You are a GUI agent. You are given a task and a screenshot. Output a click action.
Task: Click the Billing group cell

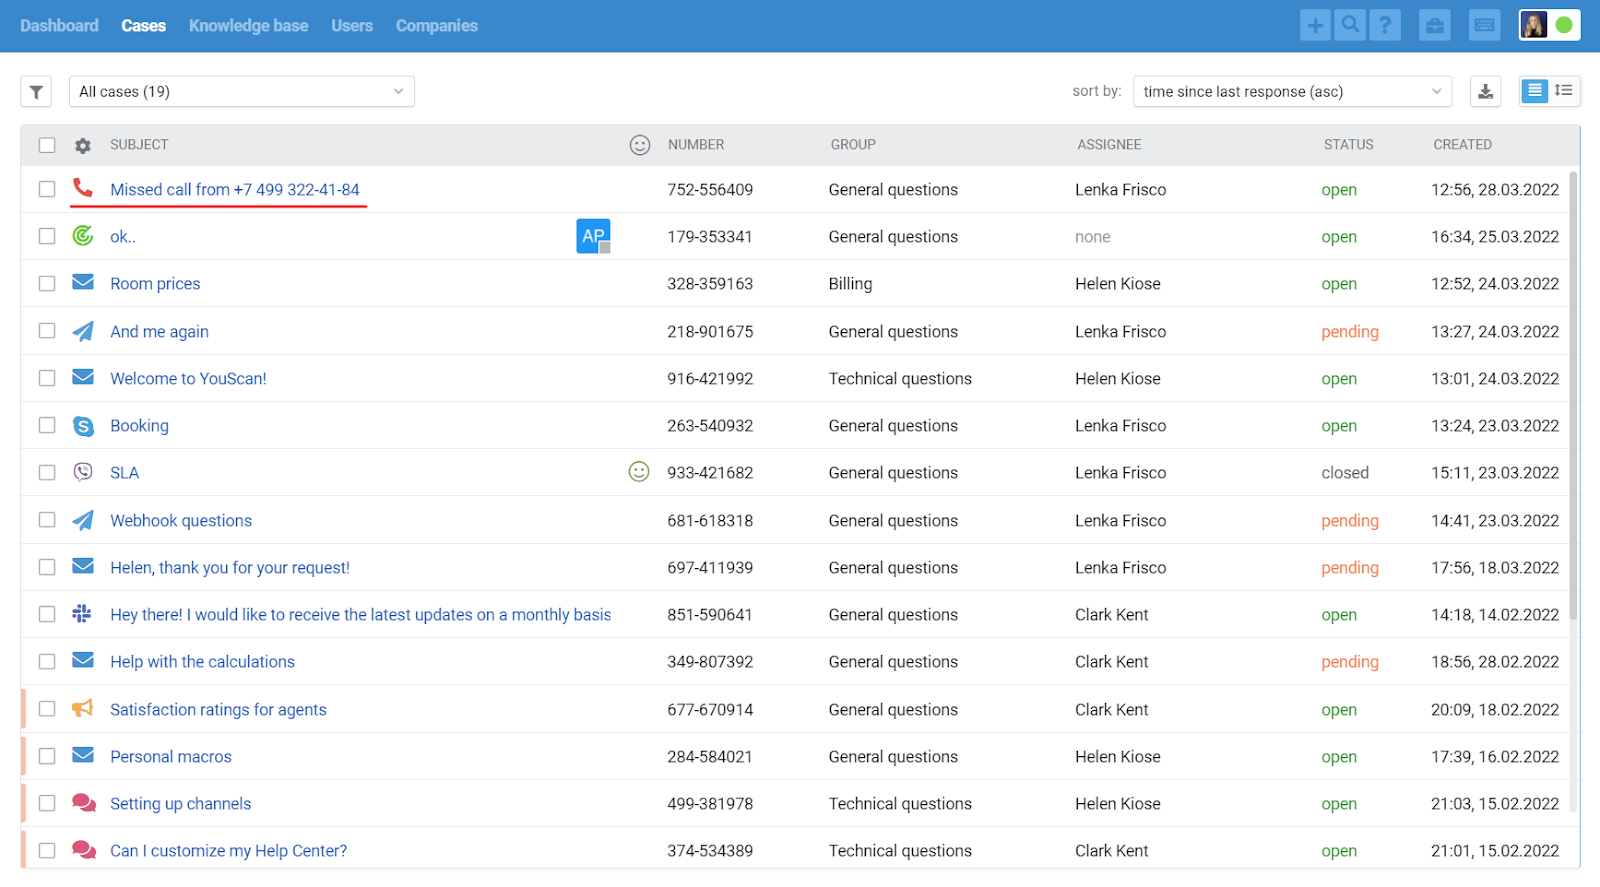pos(850,284)
